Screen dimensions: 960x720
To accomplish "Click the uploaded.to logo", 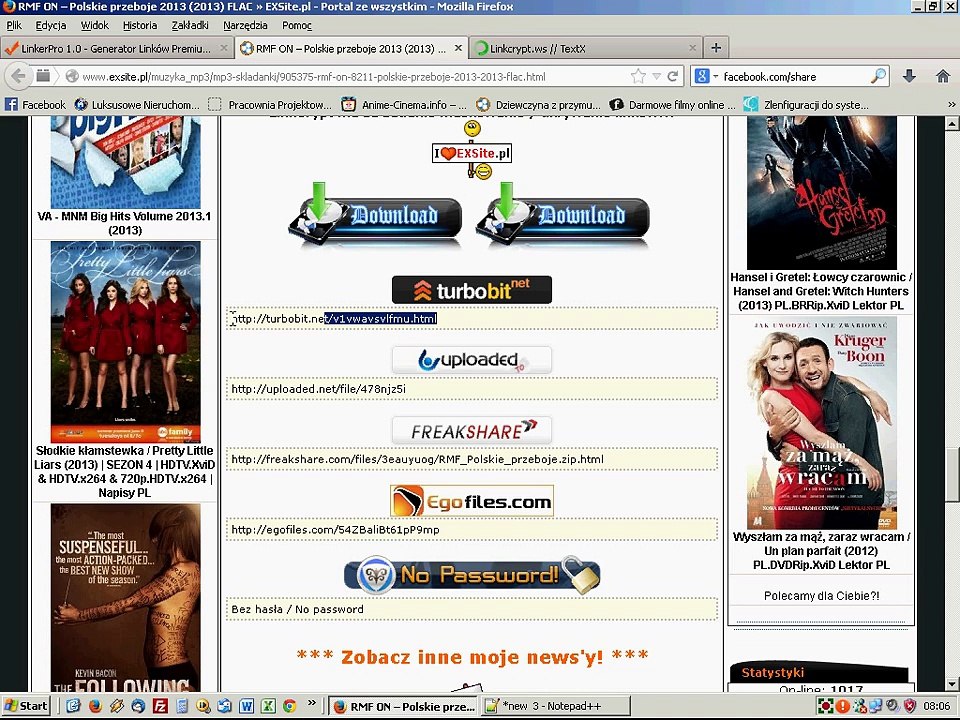I will pyautogui.click(x=471, y=360).
